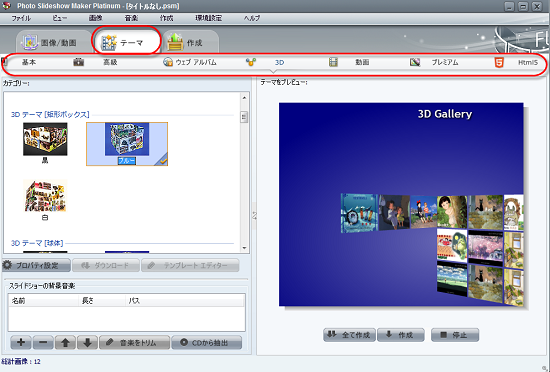
Task: Stop preview with 停止 button
Action: 455,335
